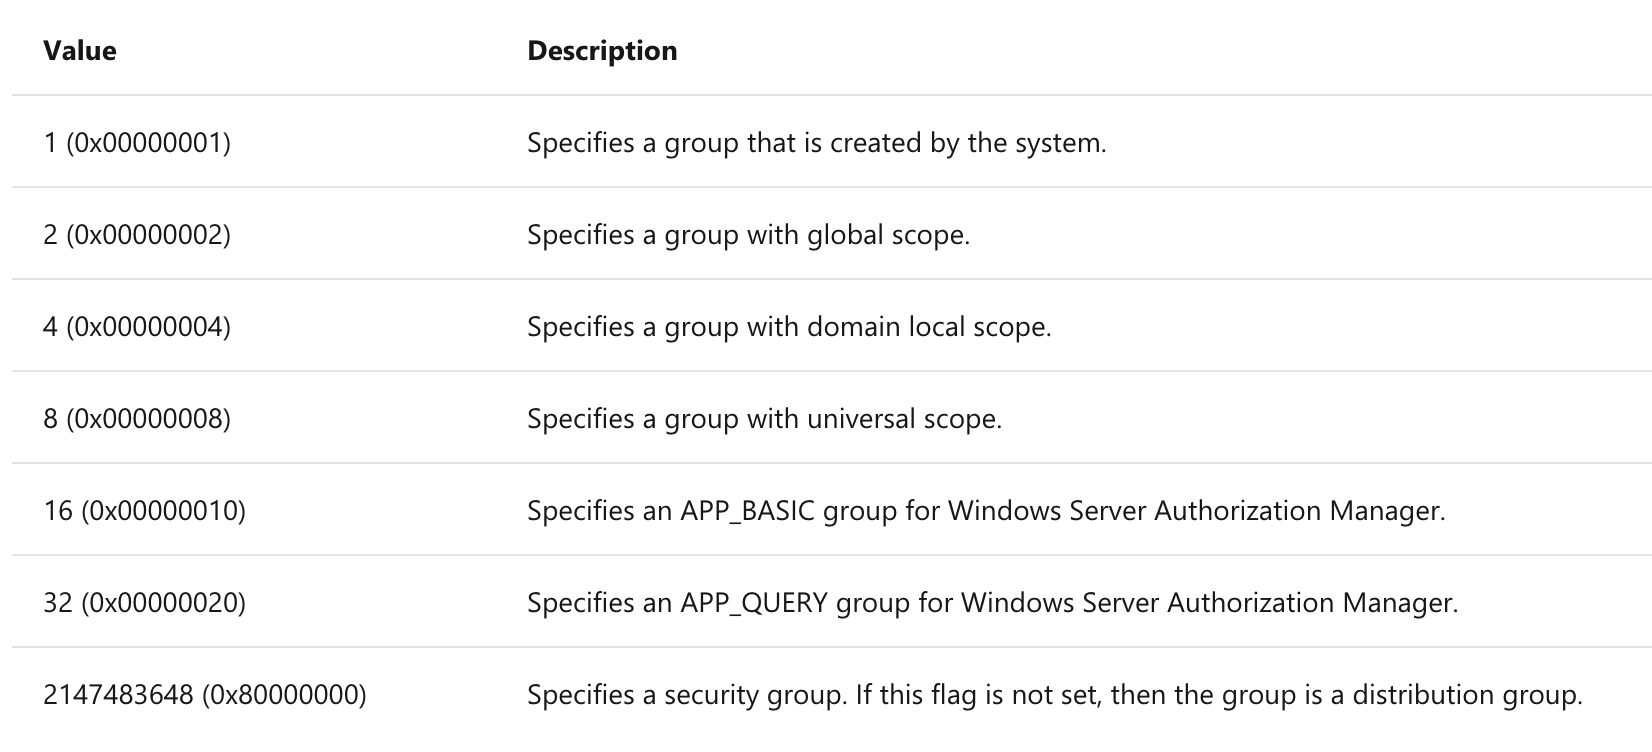Click the hex value (0x80000000)
This screenshot has height=752, width=1652.
(284, 695)
